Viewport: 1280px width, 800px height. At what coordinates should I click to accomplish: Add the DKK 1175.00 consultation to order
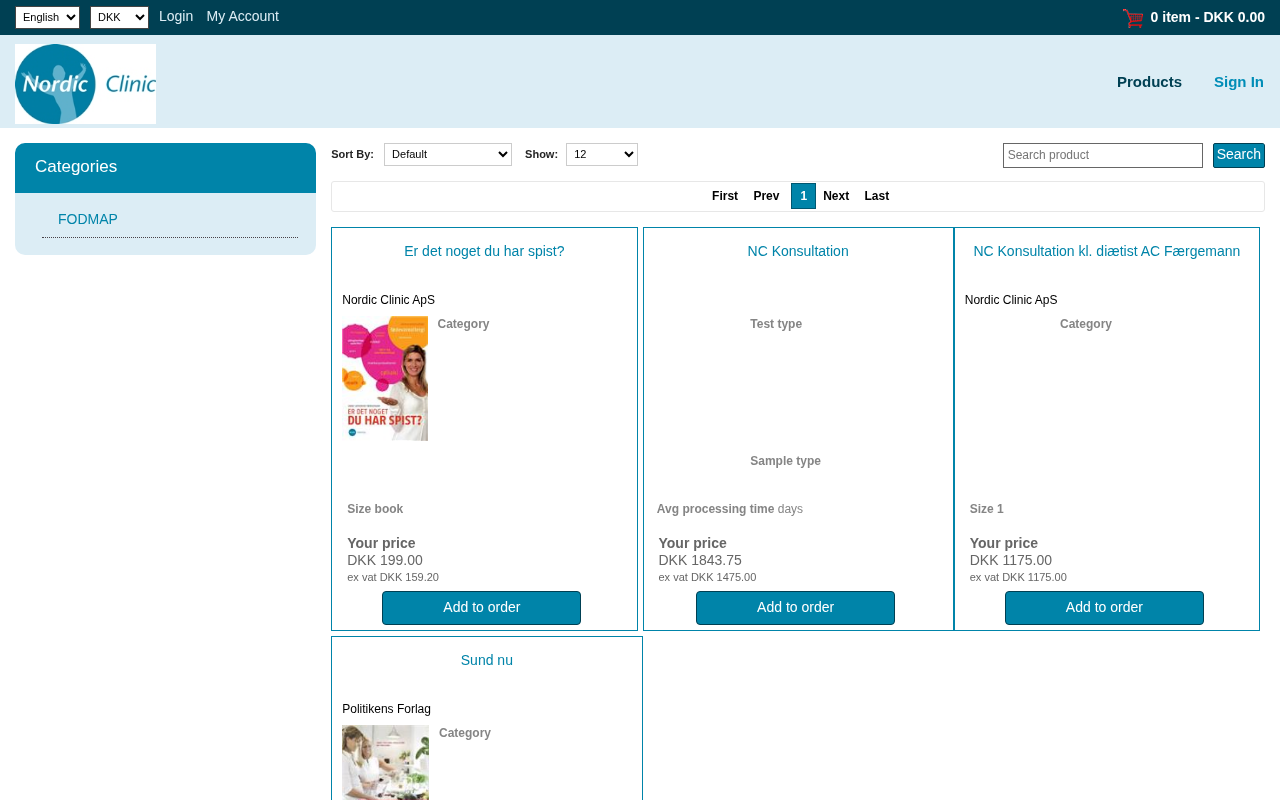point(1104,608)
